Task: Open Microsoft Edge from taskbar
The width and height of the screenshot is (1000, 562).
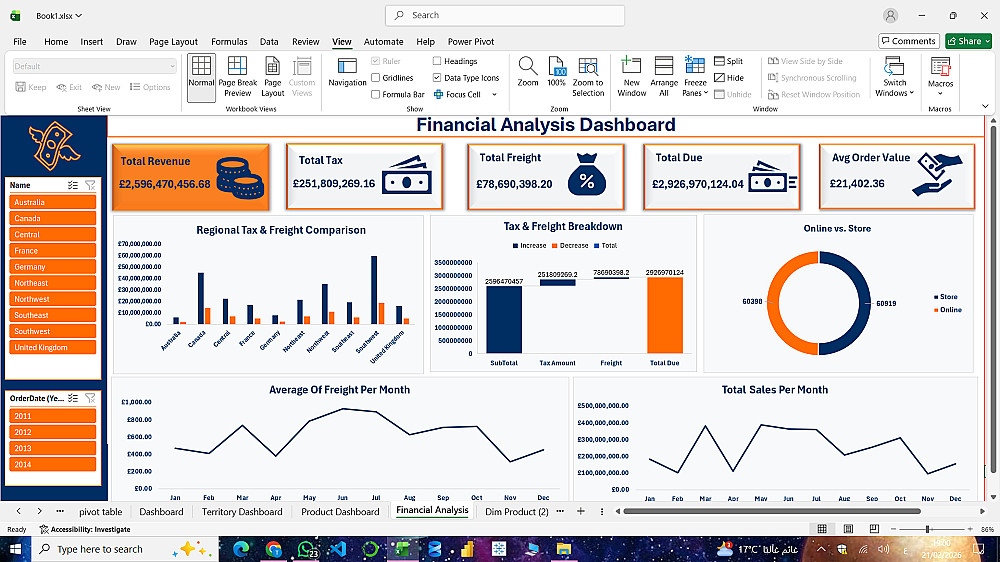Action: click(241, 549)
